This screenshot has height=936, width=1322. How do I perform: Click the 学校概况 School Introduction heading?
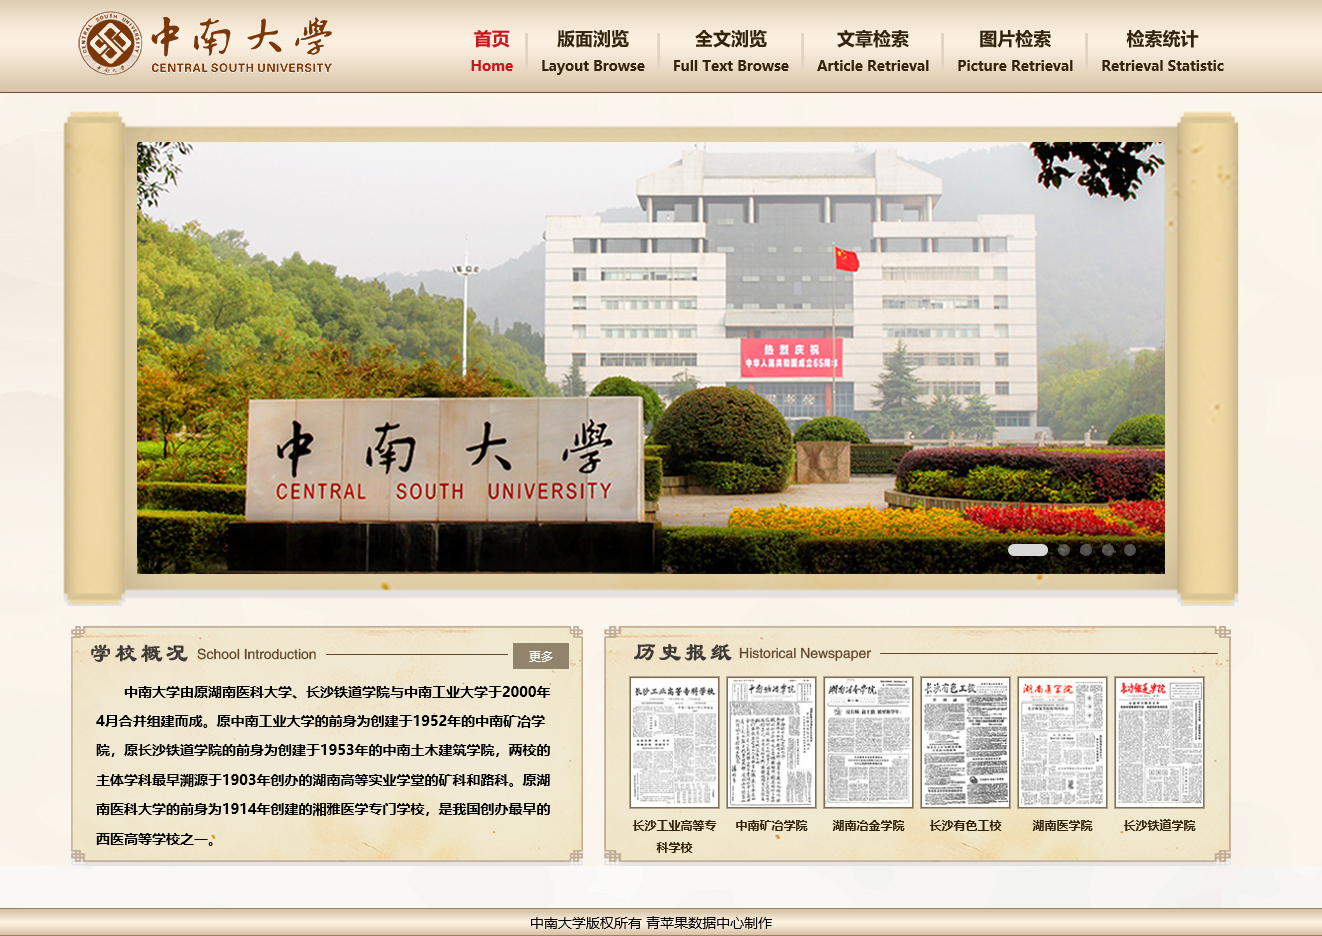[203, 654]
